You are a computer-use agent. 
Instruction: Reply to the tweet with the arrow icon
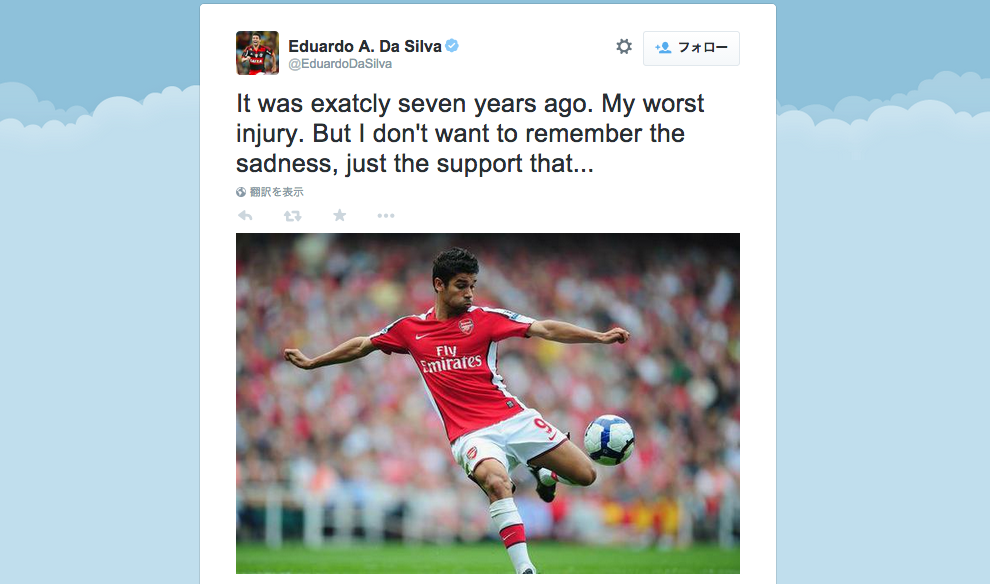click(x=245, y=216)
